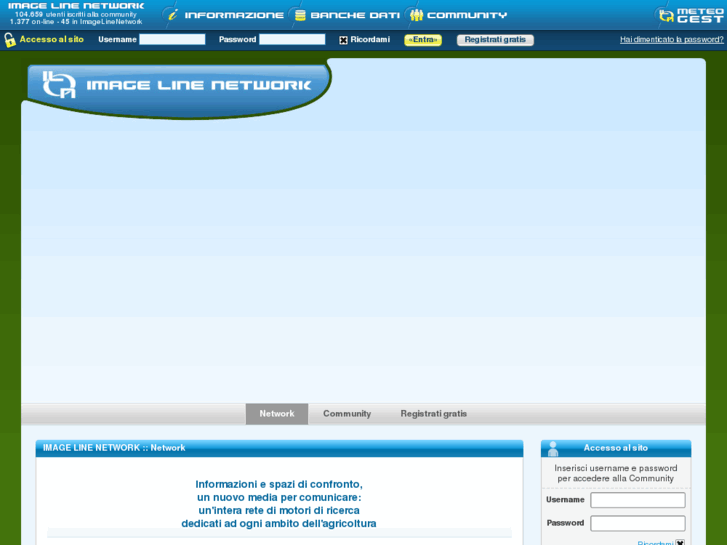
Task: Focus the top bar Username field
Action: tap(172, 39)
